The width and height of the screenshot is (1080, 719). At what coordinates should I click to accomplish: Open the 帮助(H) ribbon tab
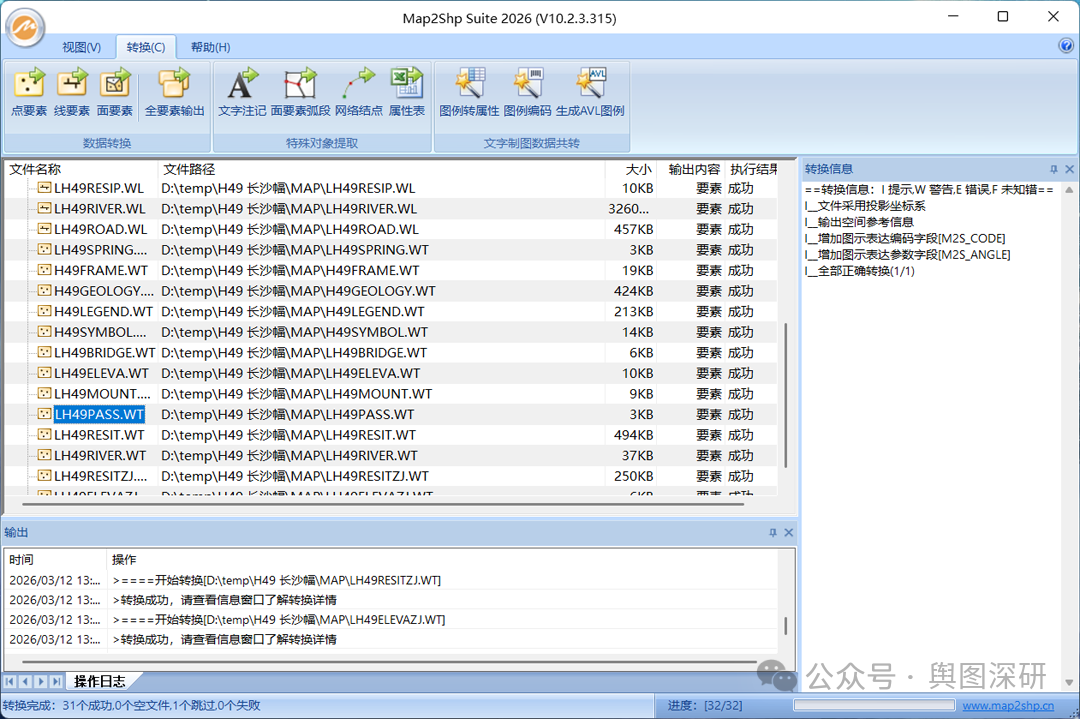tap(210, 47)
